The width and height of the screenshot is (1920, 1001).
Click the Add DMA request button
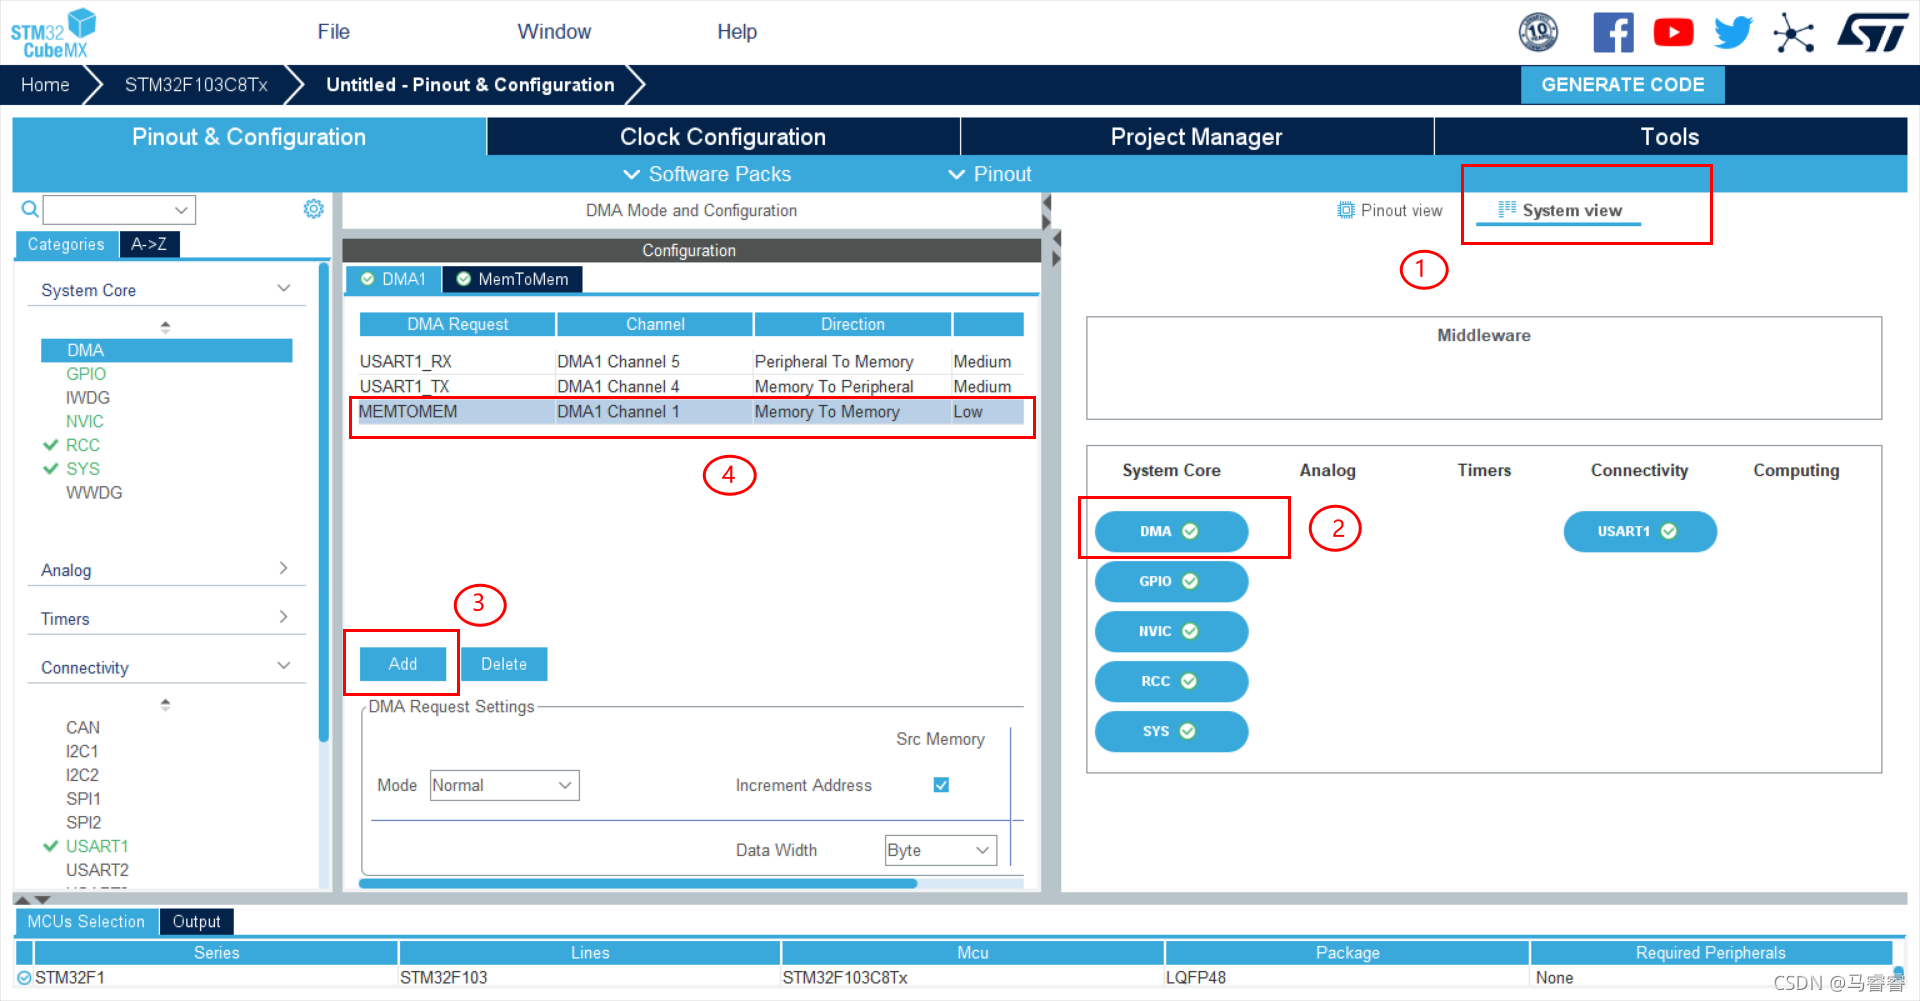coord(403,664)
